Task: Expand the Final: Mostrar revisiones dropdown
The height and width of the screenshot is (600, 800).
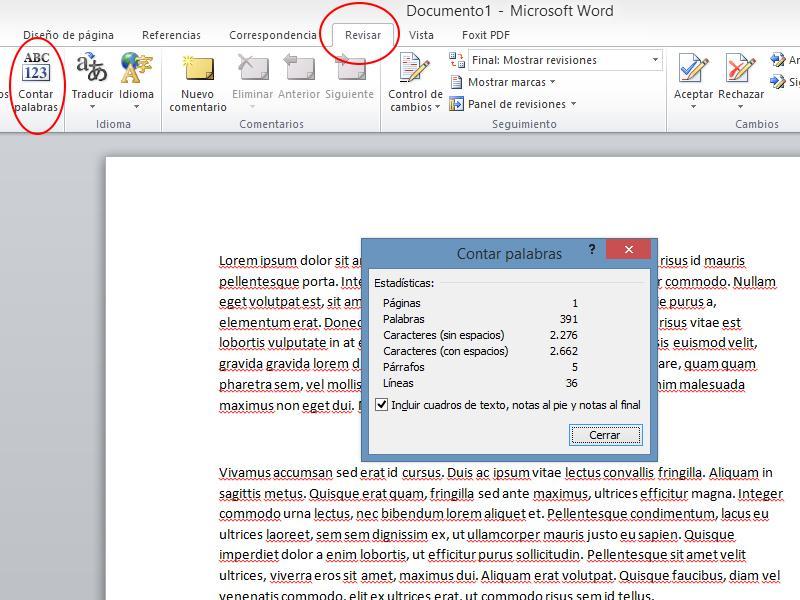Action: pos(655,60)
